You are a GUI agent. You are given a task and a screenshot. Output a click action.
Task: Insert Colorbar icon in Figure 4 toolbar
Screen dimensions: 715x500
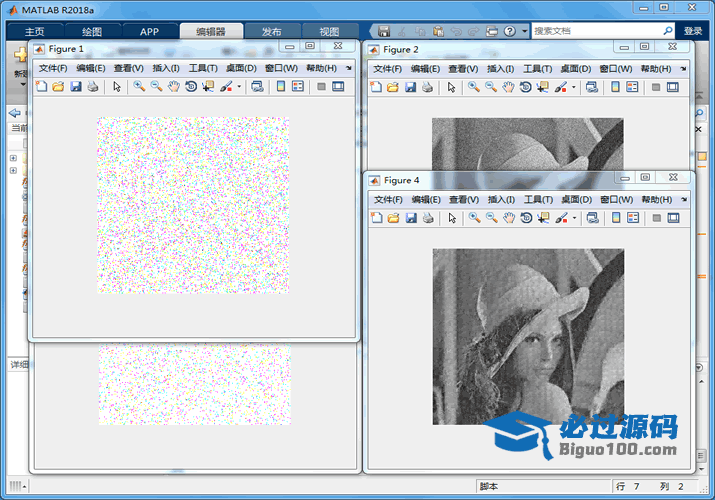[x=617, y=218]
